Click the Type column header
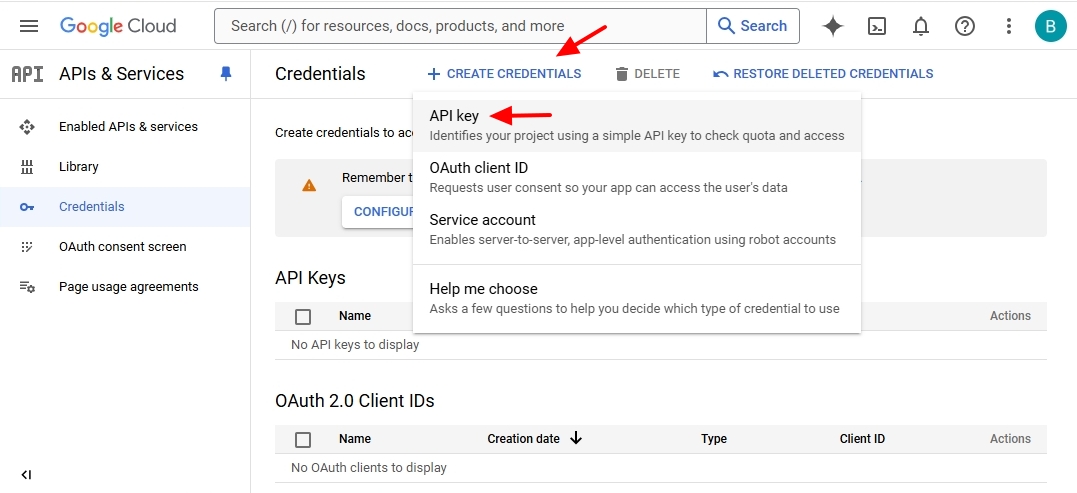The image size is (1077, 493). 714,439
